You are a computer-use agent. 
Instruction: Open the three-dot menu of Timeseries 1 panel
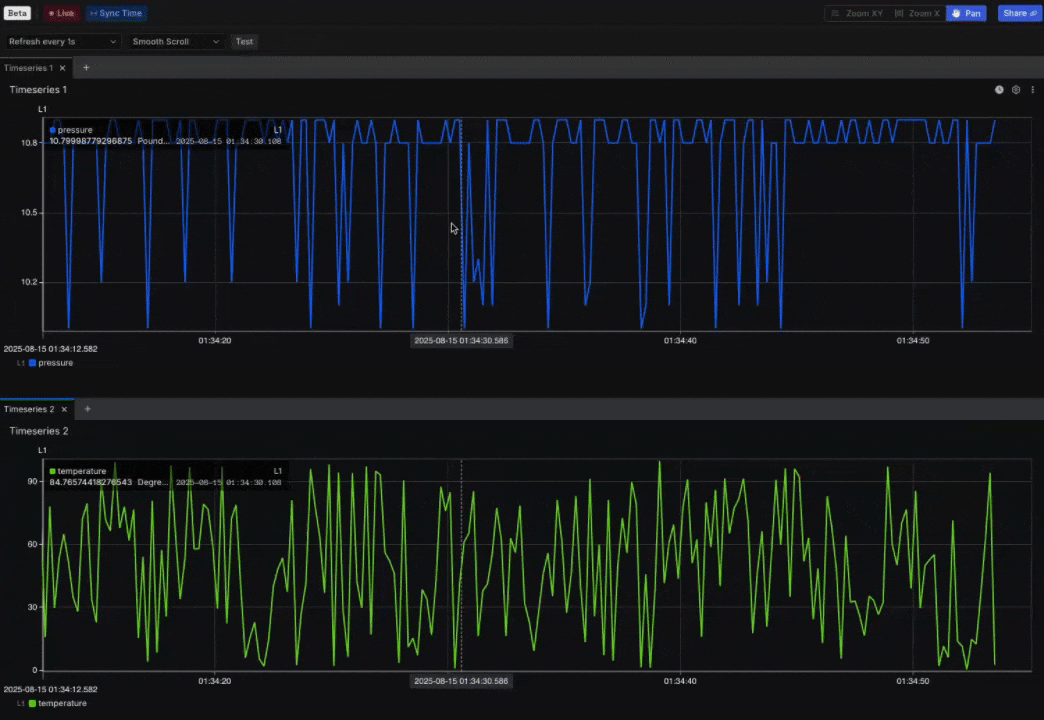(x=1033, y=90)
